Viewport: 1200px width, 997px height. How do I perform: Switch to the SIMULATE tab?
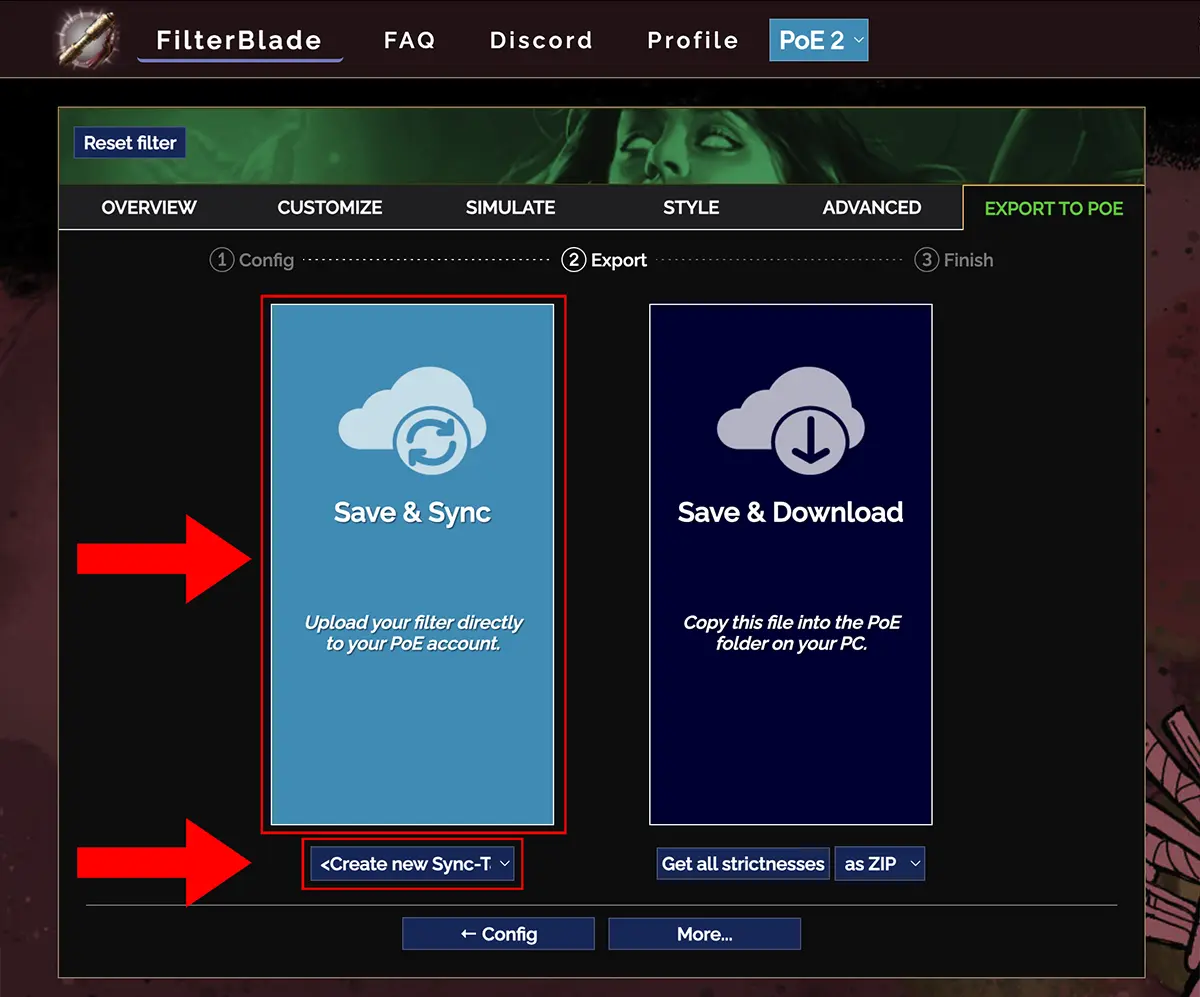click(x=510, y=207)
